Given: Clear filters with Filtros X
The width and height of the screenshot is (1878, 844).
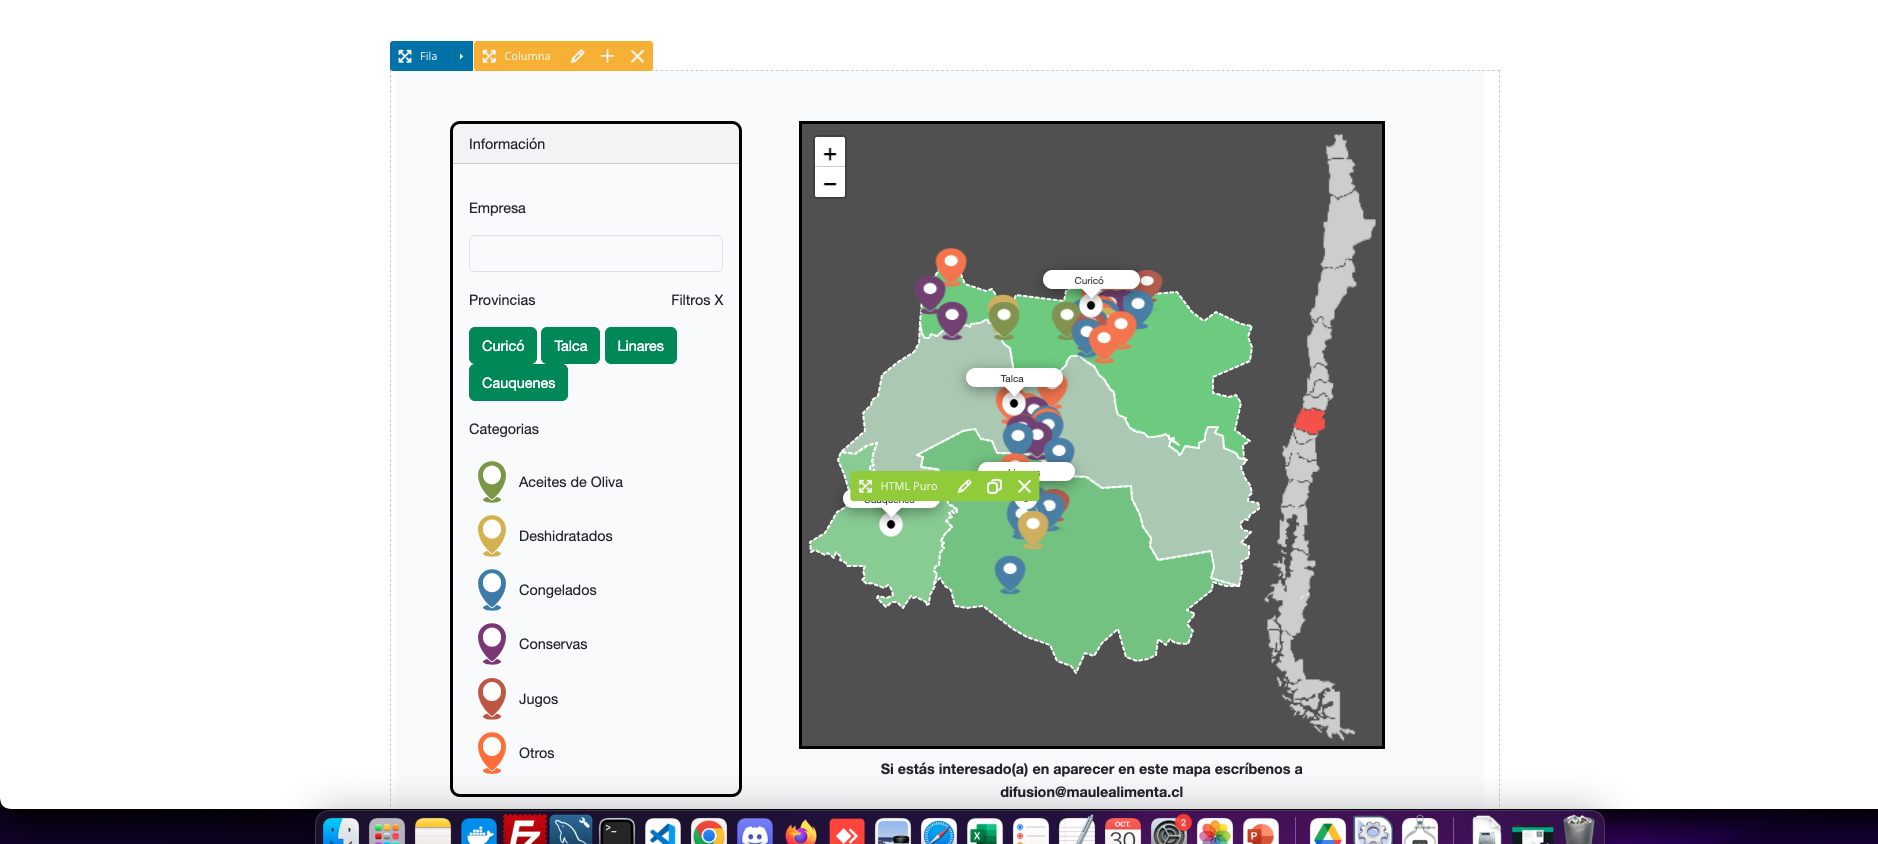Looking at the screenshot, I should (x=697, y=300).
